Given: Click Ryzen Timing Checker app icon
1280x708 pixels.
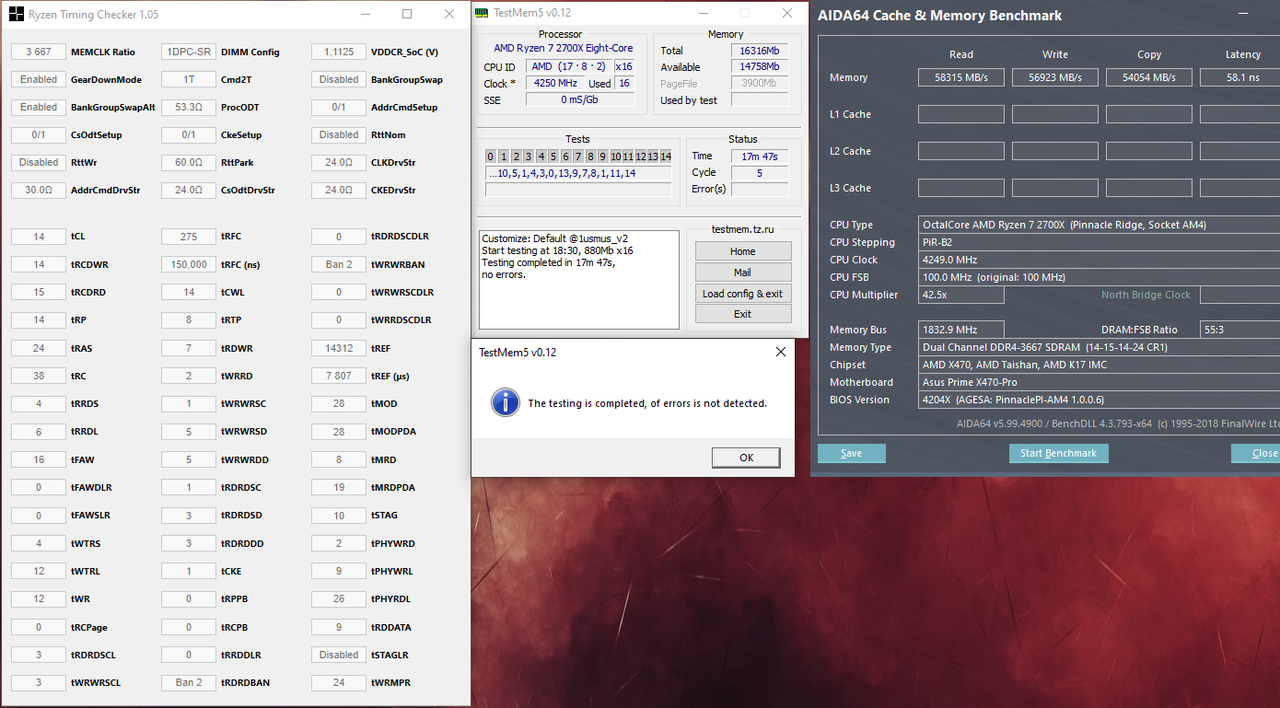Looking at the screenshot, I should 17,15.
